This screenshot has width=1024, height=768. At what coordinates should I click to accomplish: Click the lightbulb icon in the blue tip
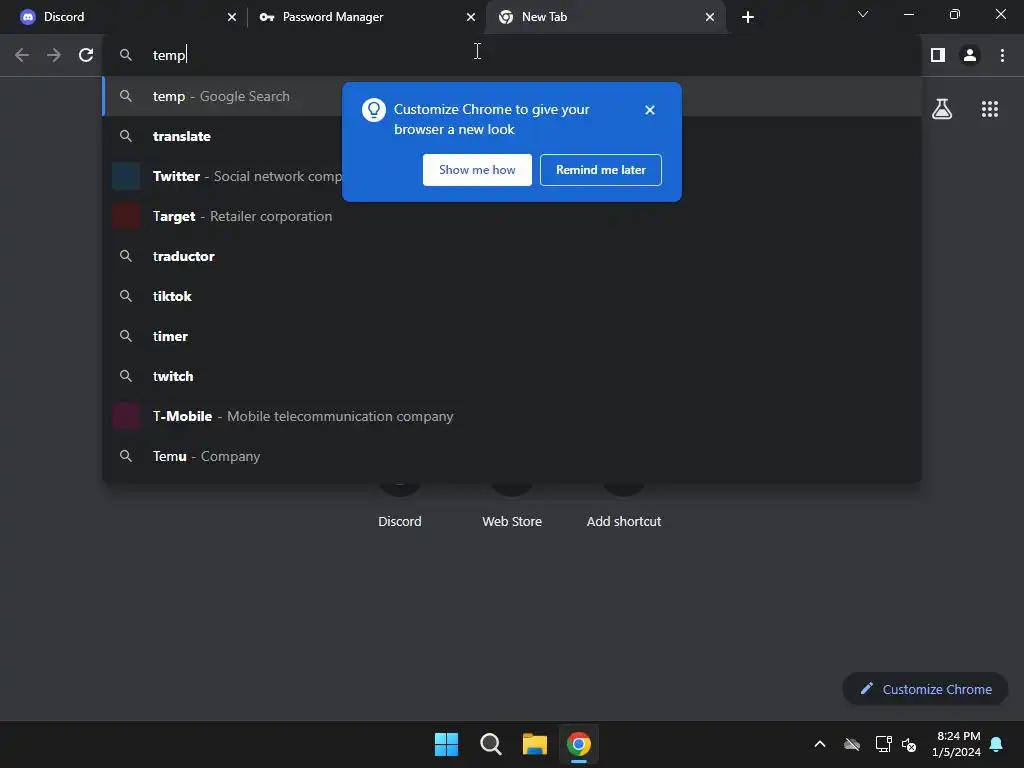coord(374,110)
